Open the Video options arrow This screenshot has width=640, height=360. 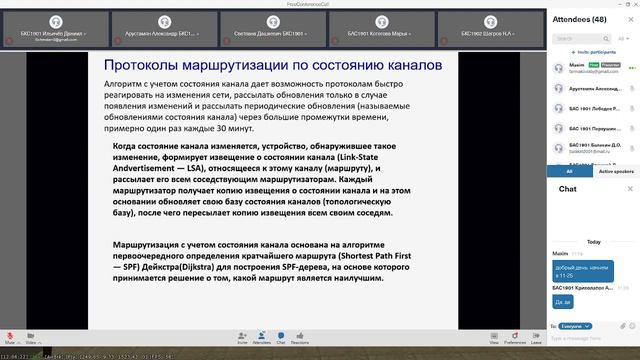point(40,342)
